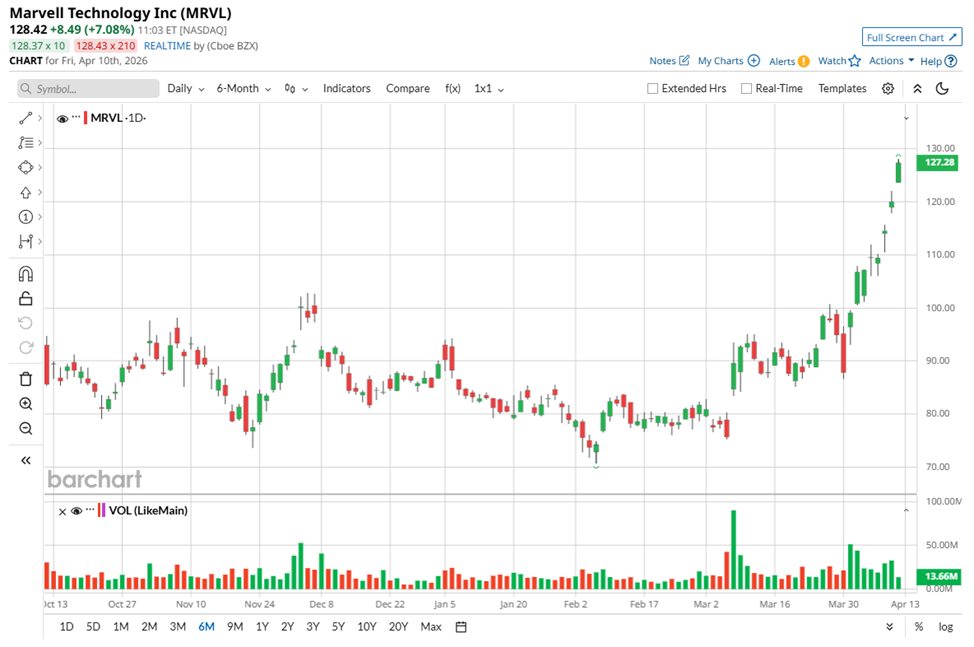Select the 3M range tab
974x647 pixels.
(178, 627)
